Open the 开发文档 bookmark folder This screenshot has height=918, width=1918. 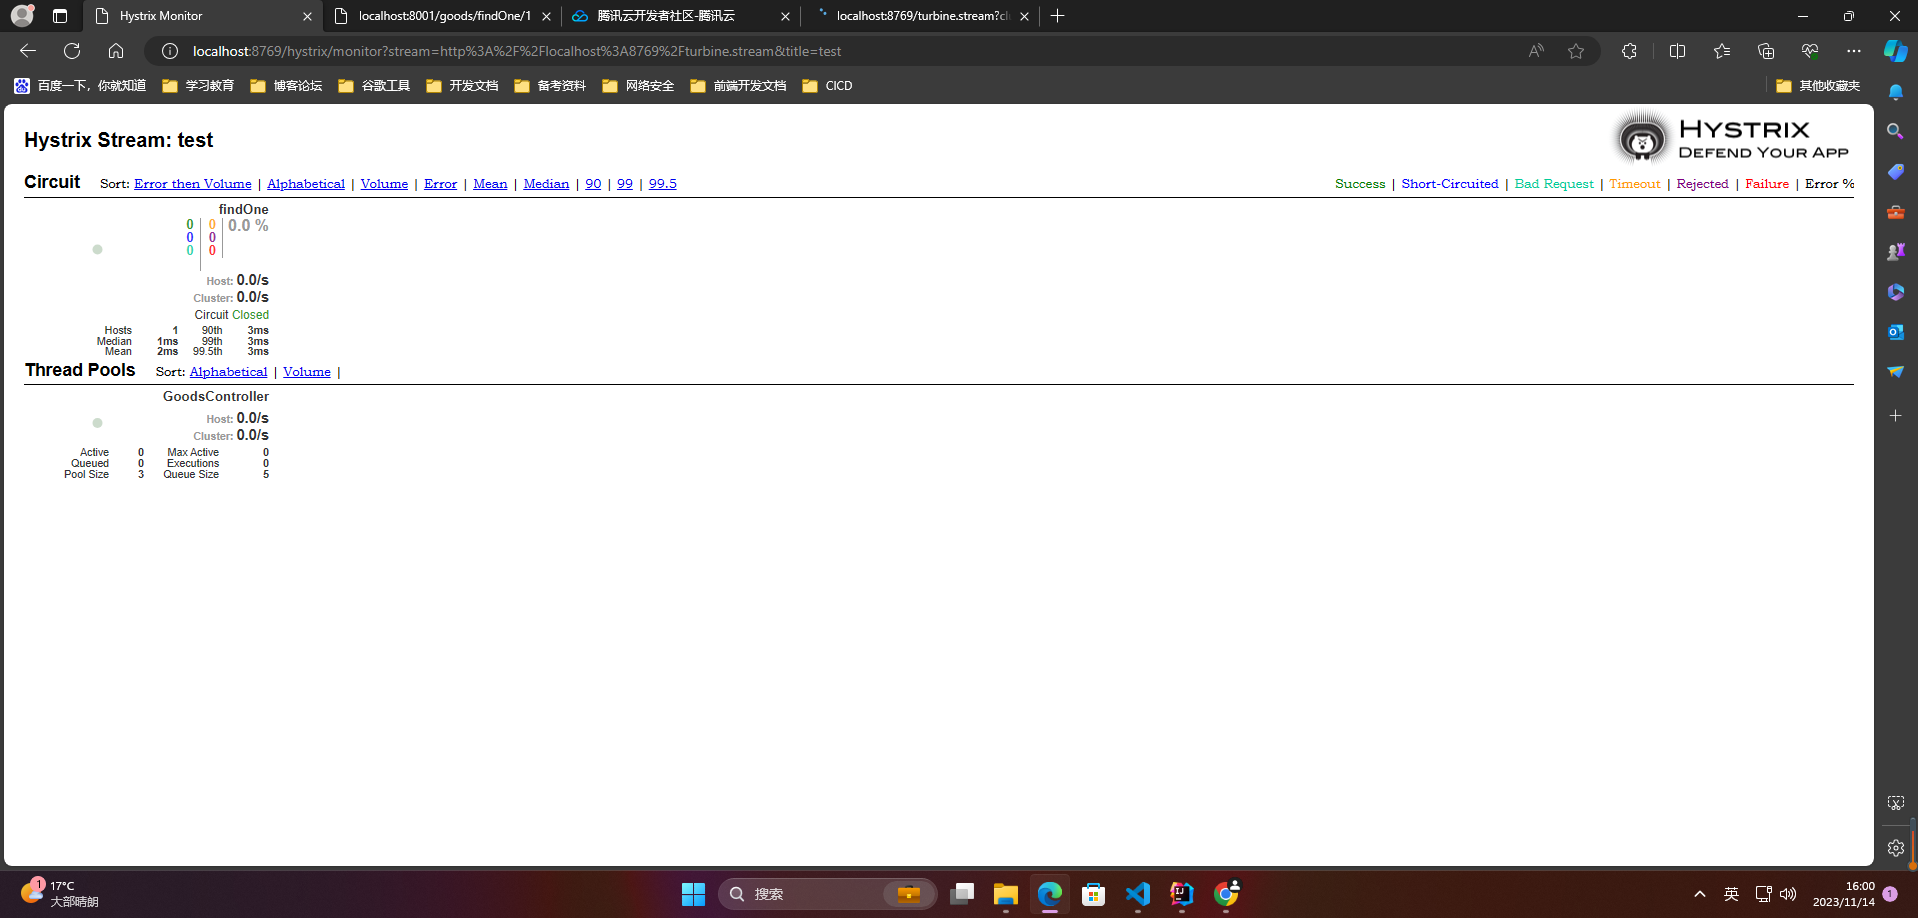coord(462,86)
